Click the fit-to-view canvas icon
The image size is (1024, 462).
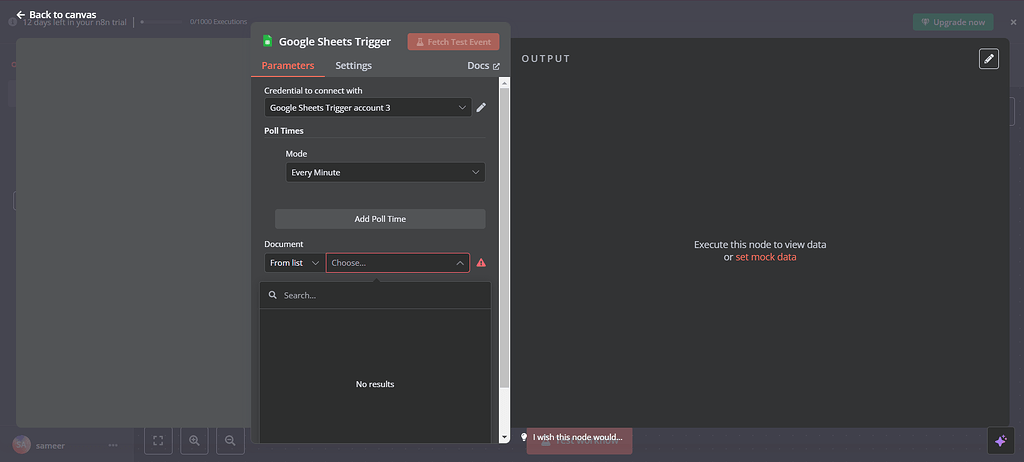pyautogui.click(x=158, y=440)
